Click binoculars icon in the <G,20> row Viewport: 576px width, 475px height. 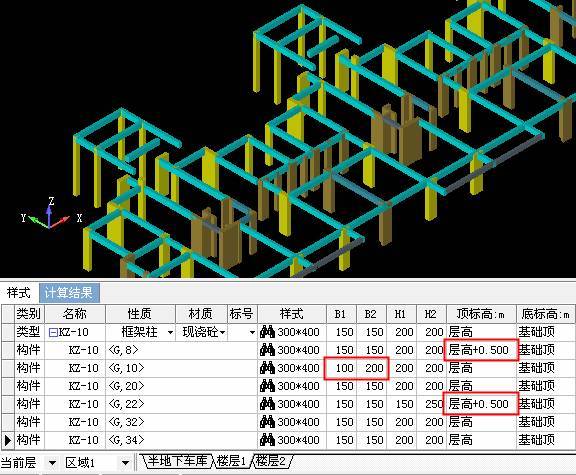pos(267,386)
